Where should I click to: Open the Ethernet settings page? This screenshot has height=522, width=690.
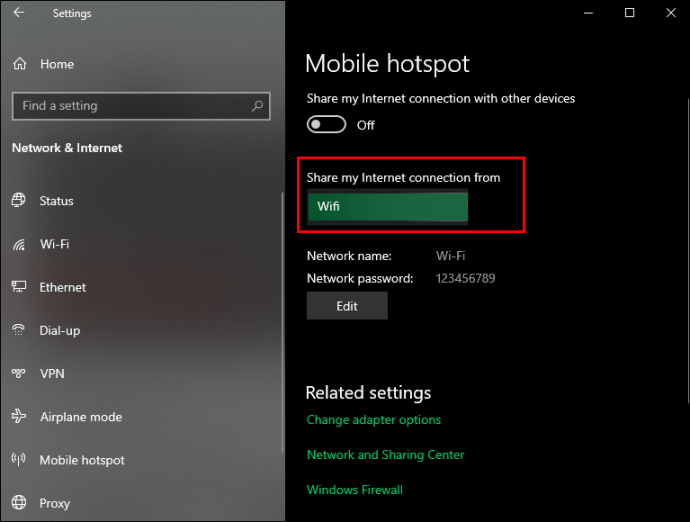pyautogui.click(x=62, y=287)
